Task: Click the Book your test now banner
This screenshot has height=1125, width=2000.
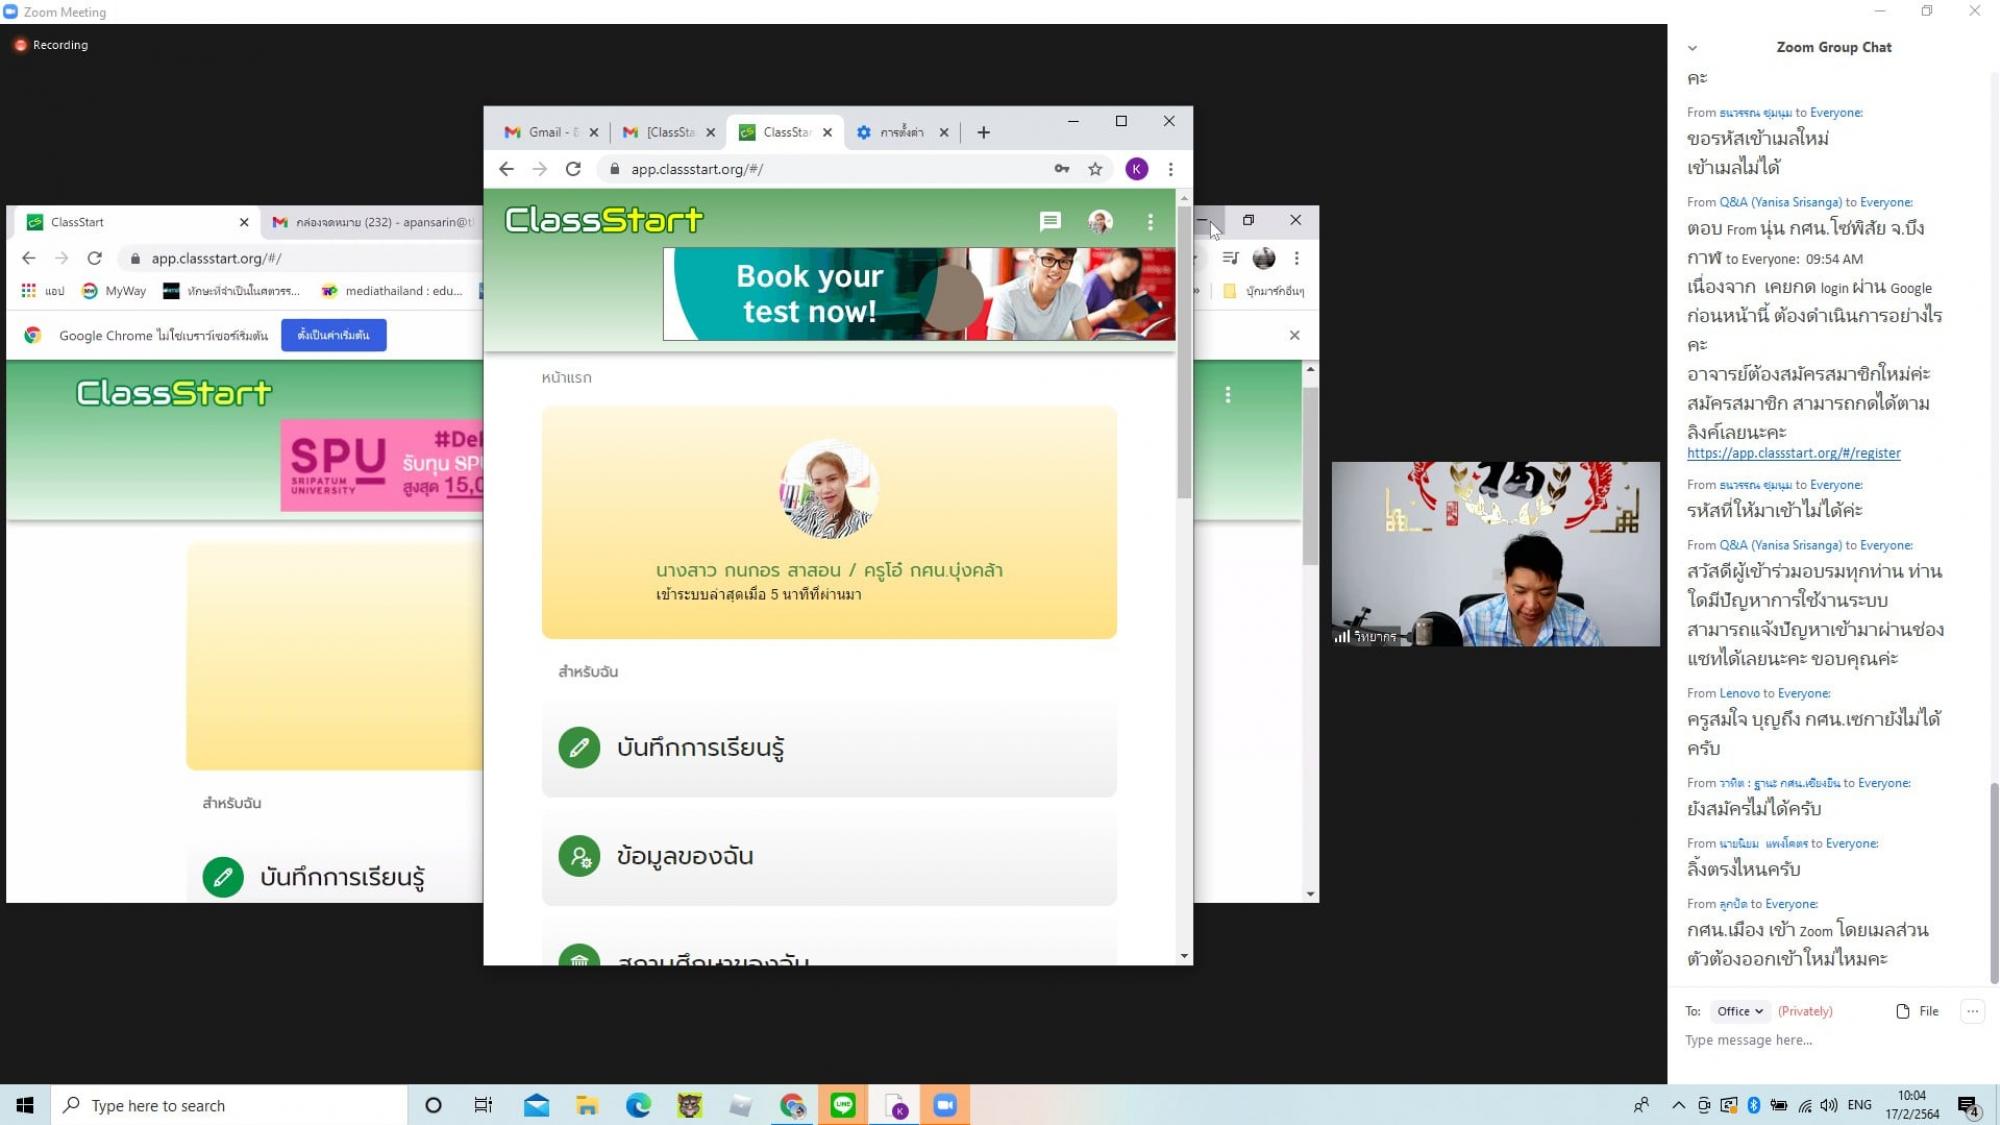Action: [919, 294]
